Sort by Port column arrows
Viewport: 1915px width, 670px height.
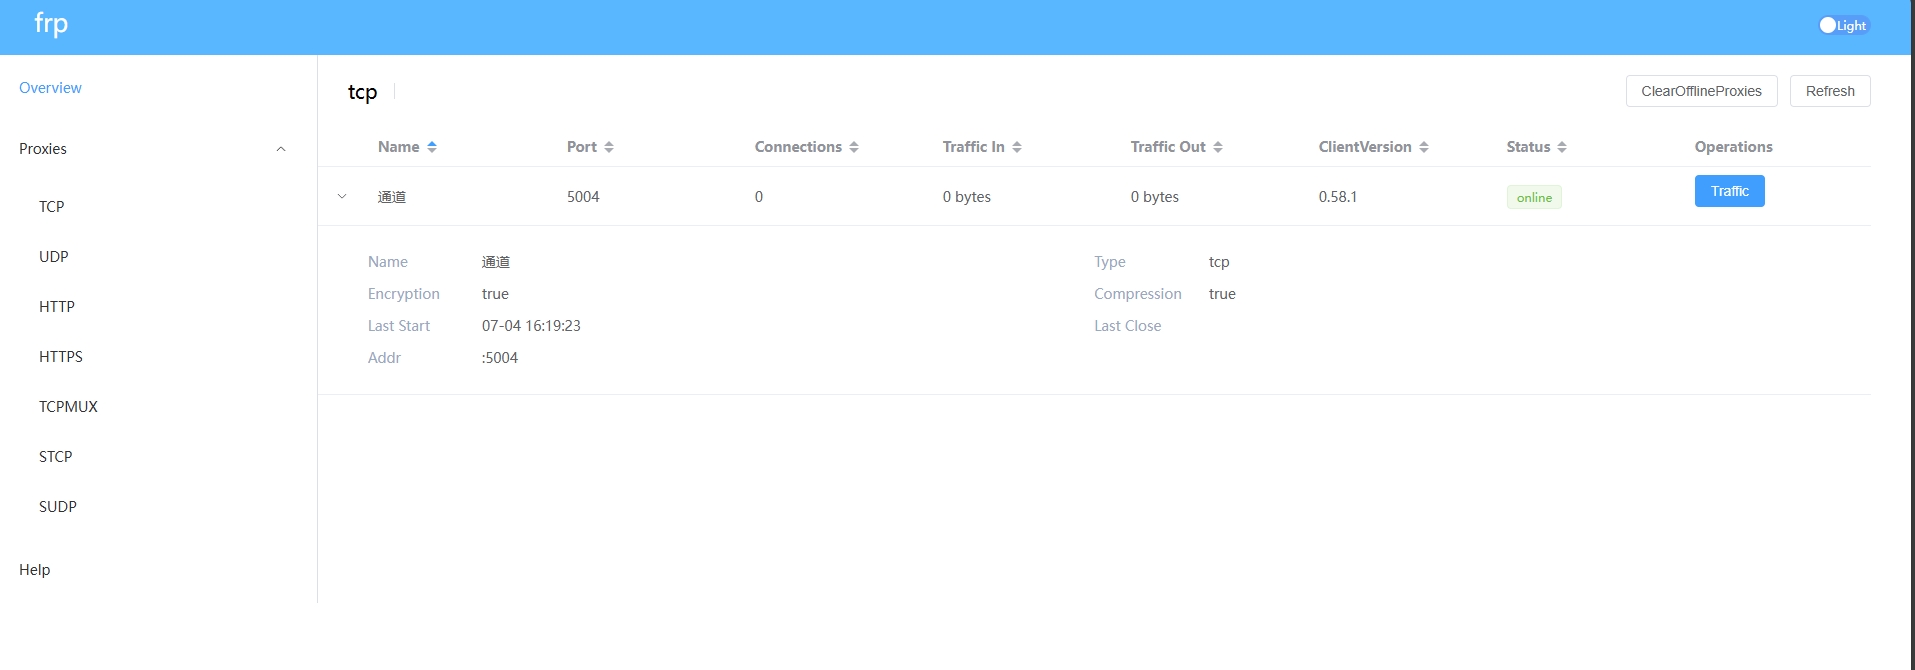609,147
